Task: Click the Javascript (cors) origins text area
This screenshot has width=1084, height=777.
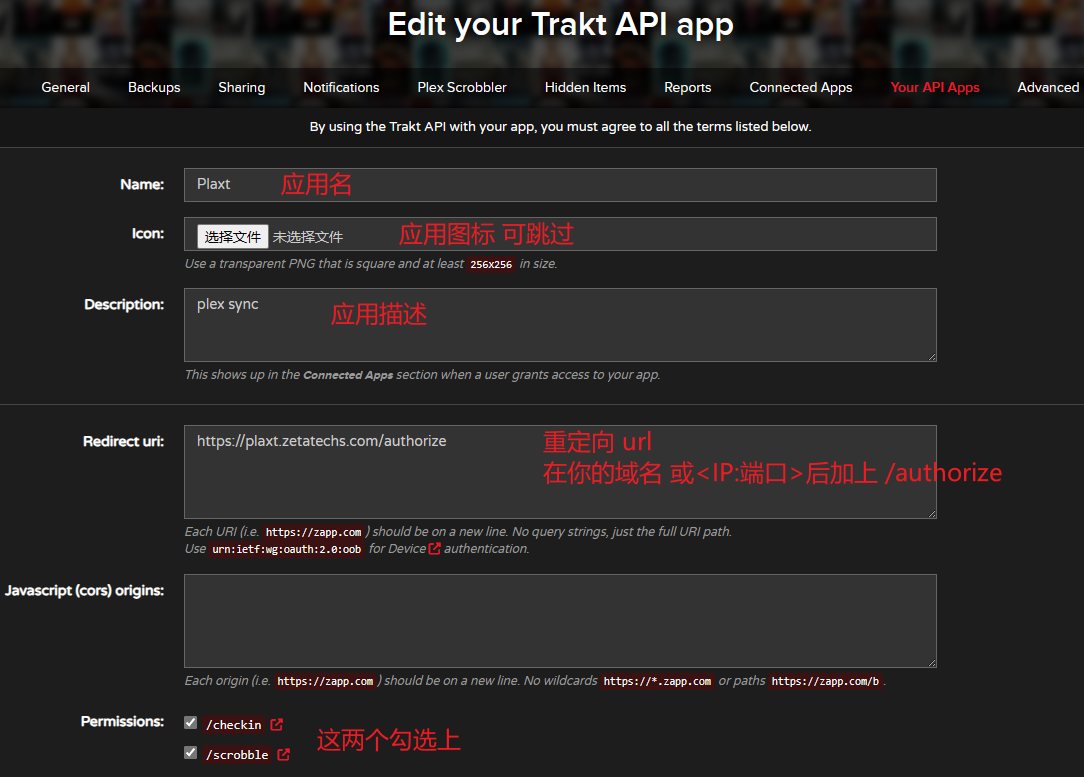Action: (560, 621)
